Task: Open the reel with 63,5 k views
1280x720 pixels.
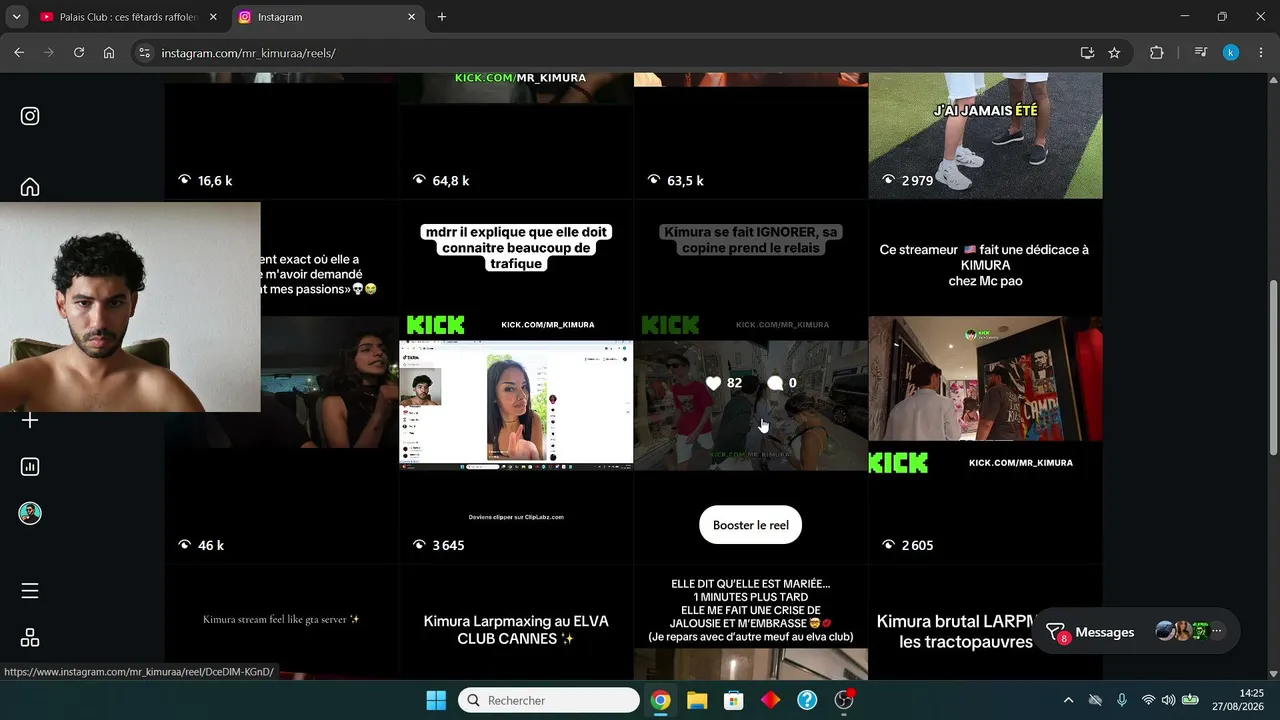Action: pyautogui.click(x=750, y=136)
